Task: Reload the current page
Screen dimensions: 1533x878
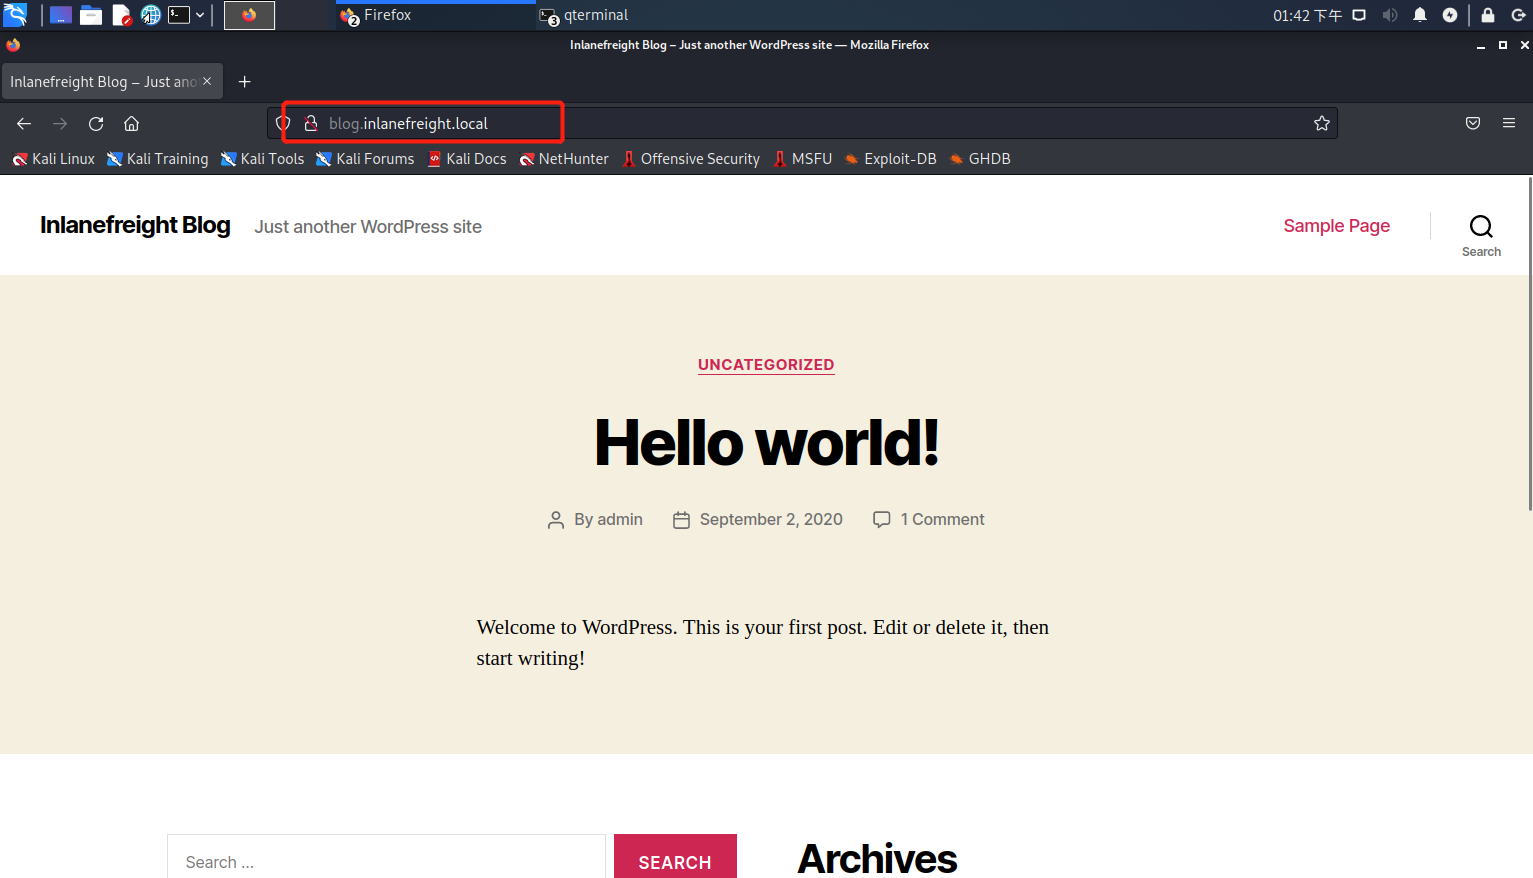Action: click(x=96, y=124)
